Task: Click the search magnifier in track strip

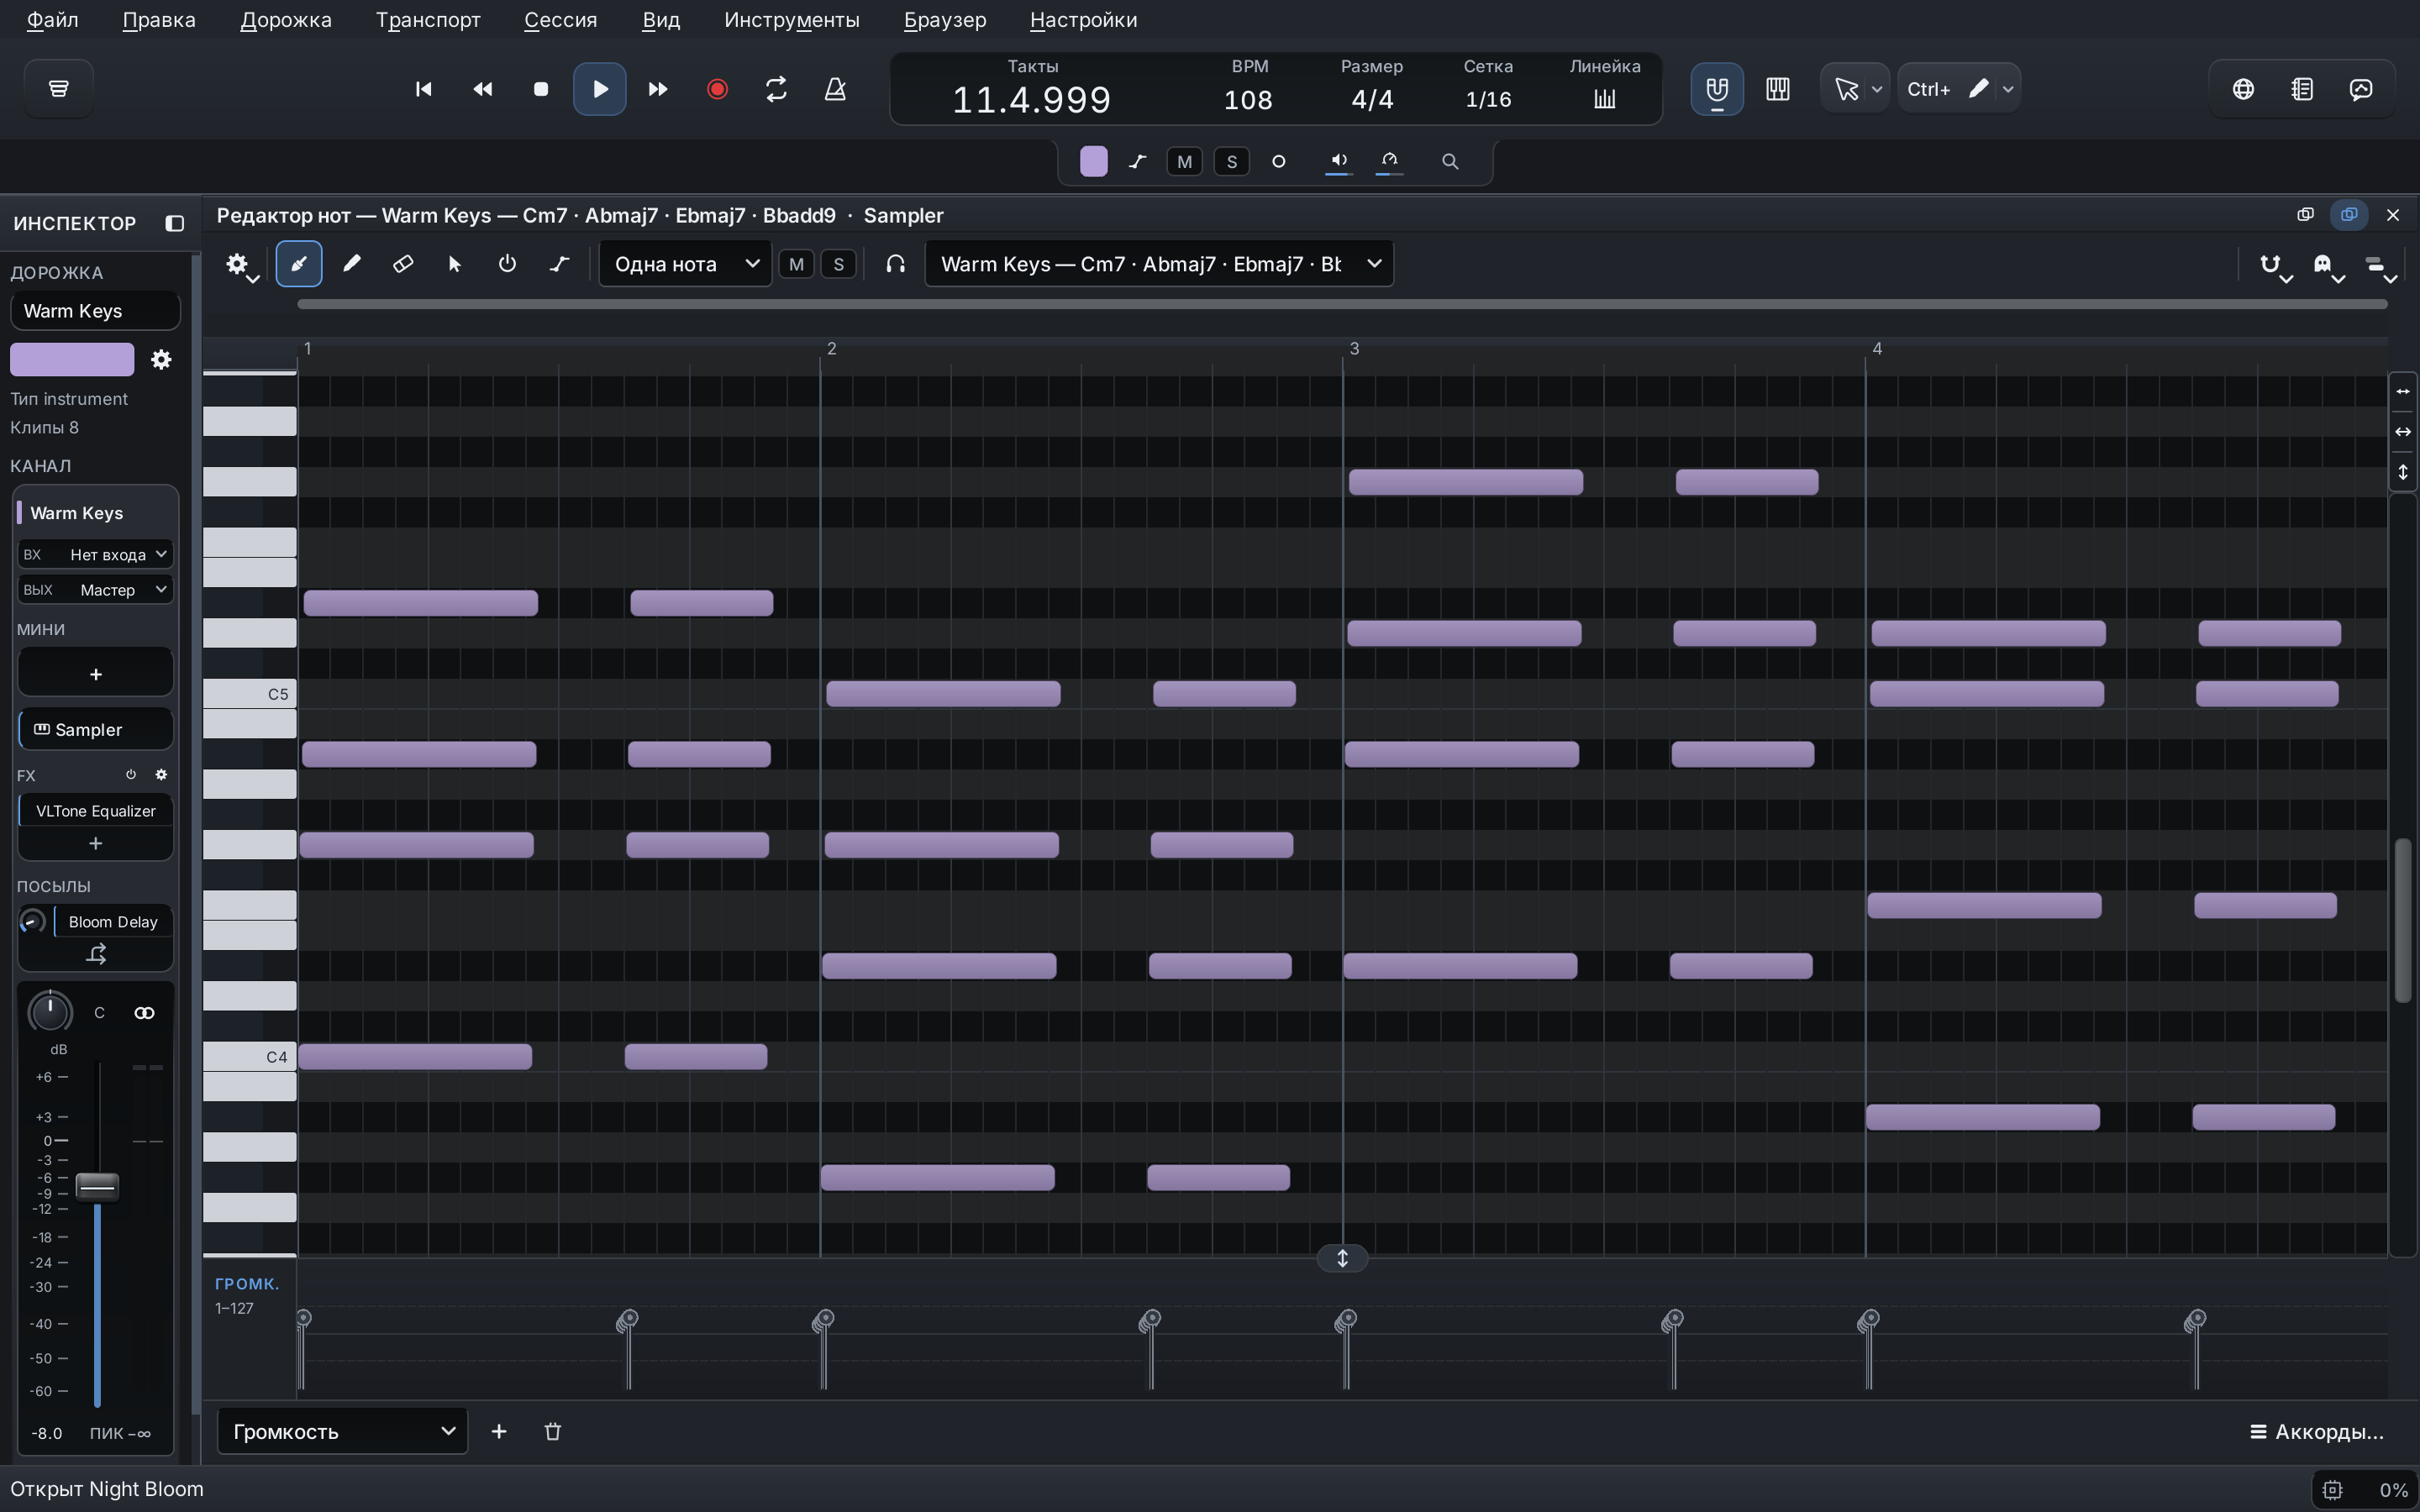Action: [1450, 161]
